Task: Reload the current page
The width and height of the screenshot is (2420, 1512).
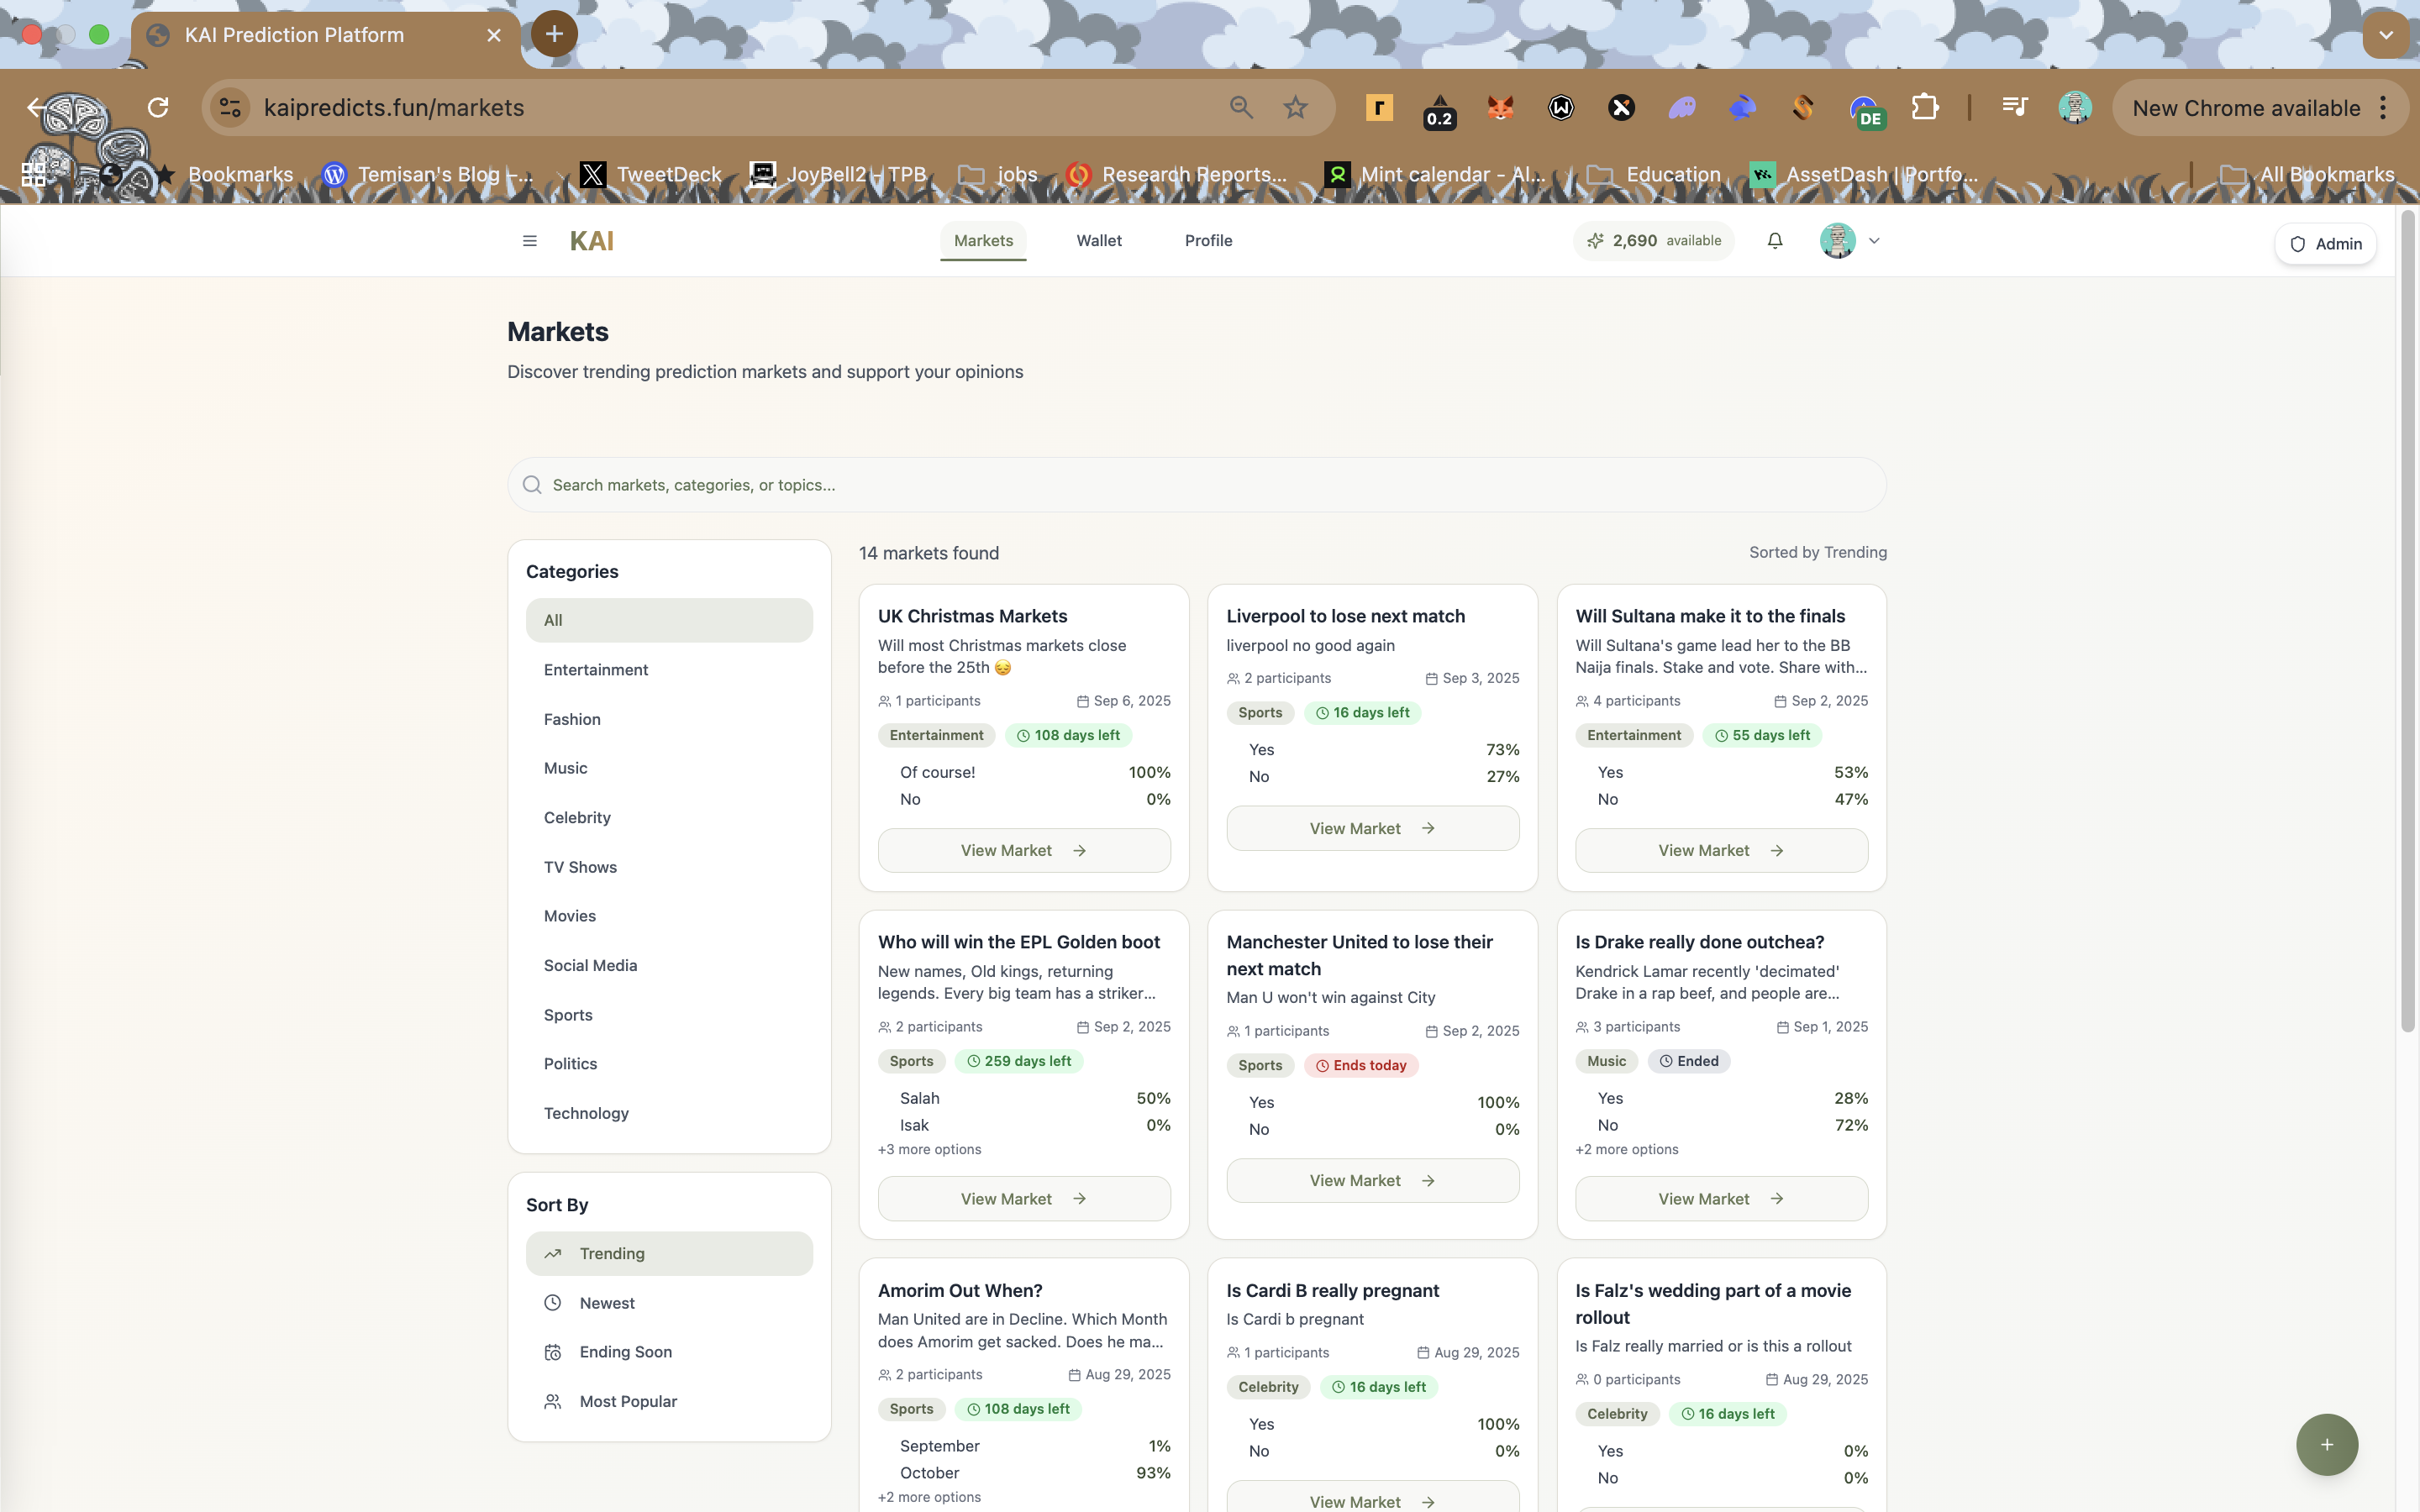Action: [x=158, y=108]
